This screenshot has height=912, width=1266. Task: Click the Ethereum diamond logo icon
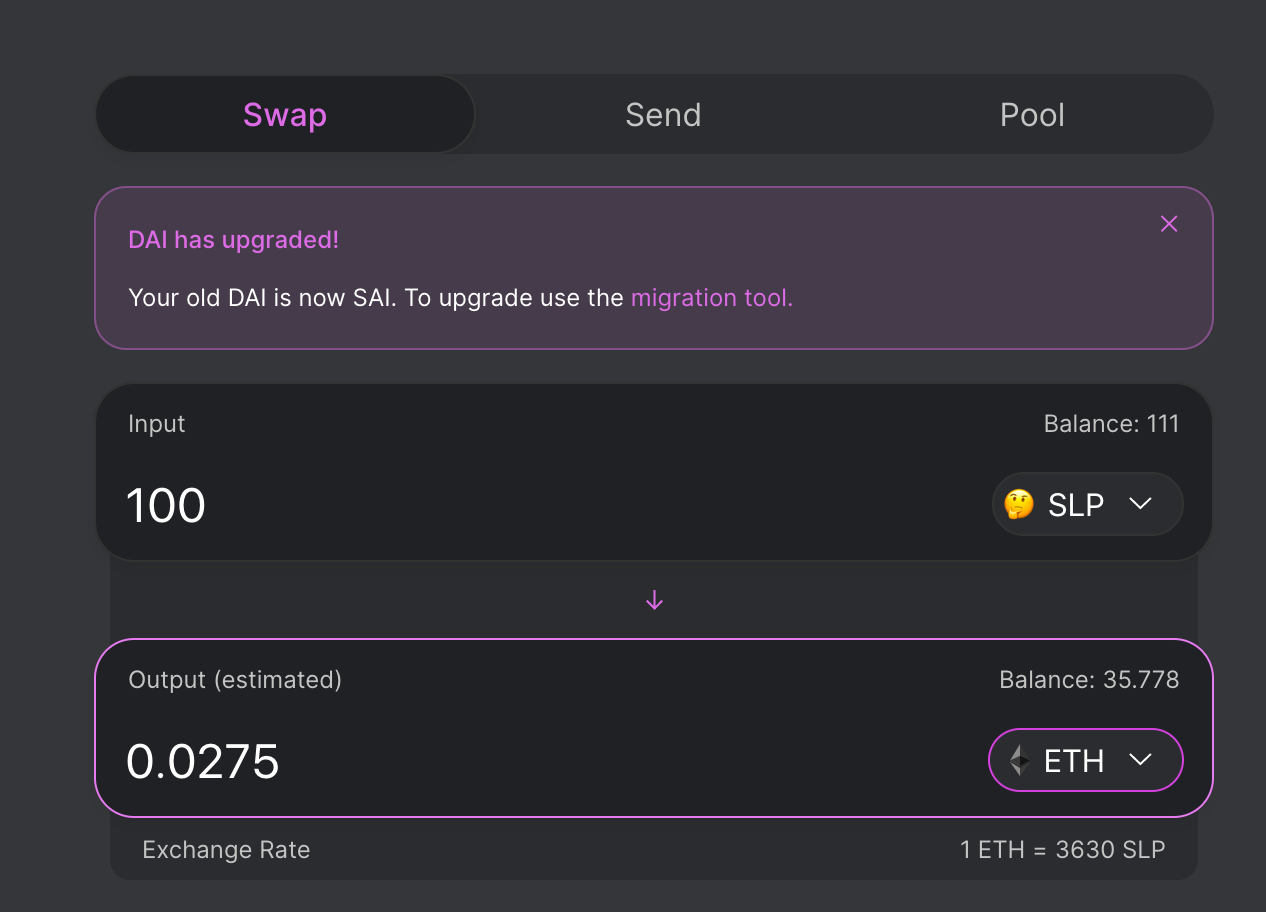[x=1019, y=761]
